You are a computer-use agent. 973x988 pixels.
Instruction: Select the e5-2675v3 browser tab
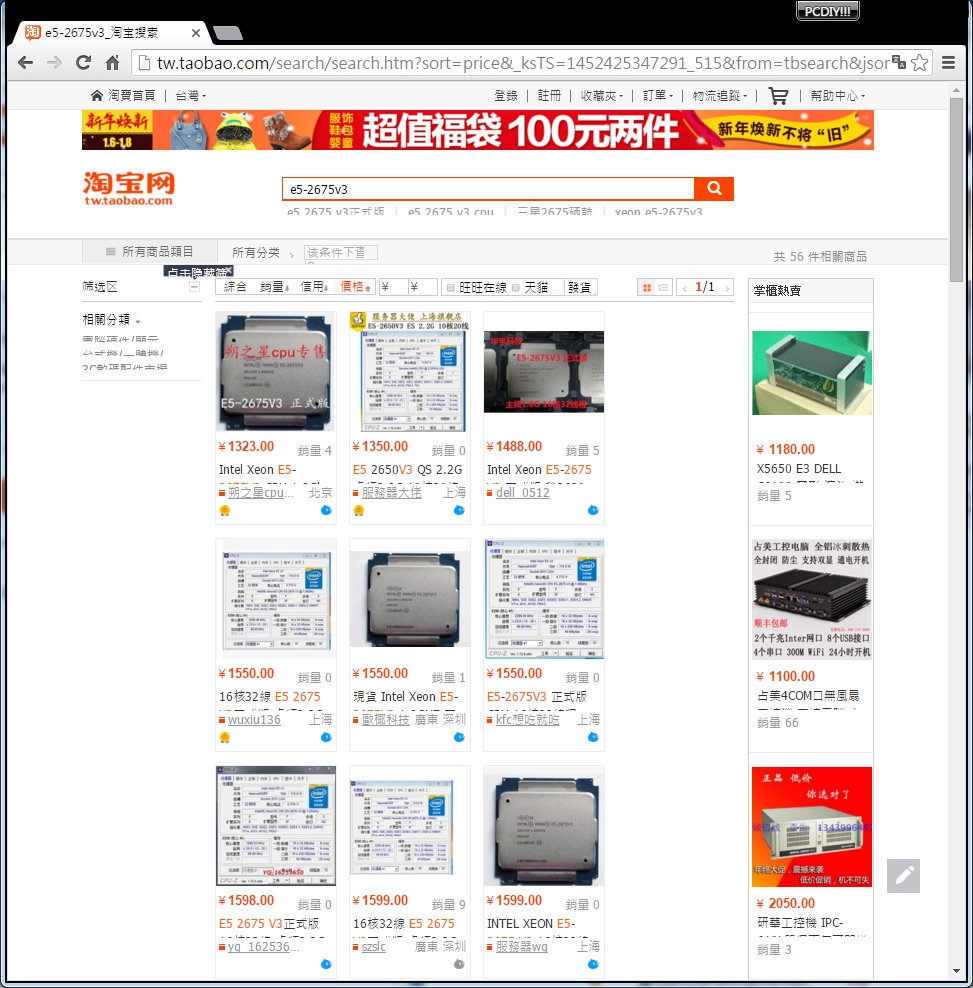coord(110,33)
